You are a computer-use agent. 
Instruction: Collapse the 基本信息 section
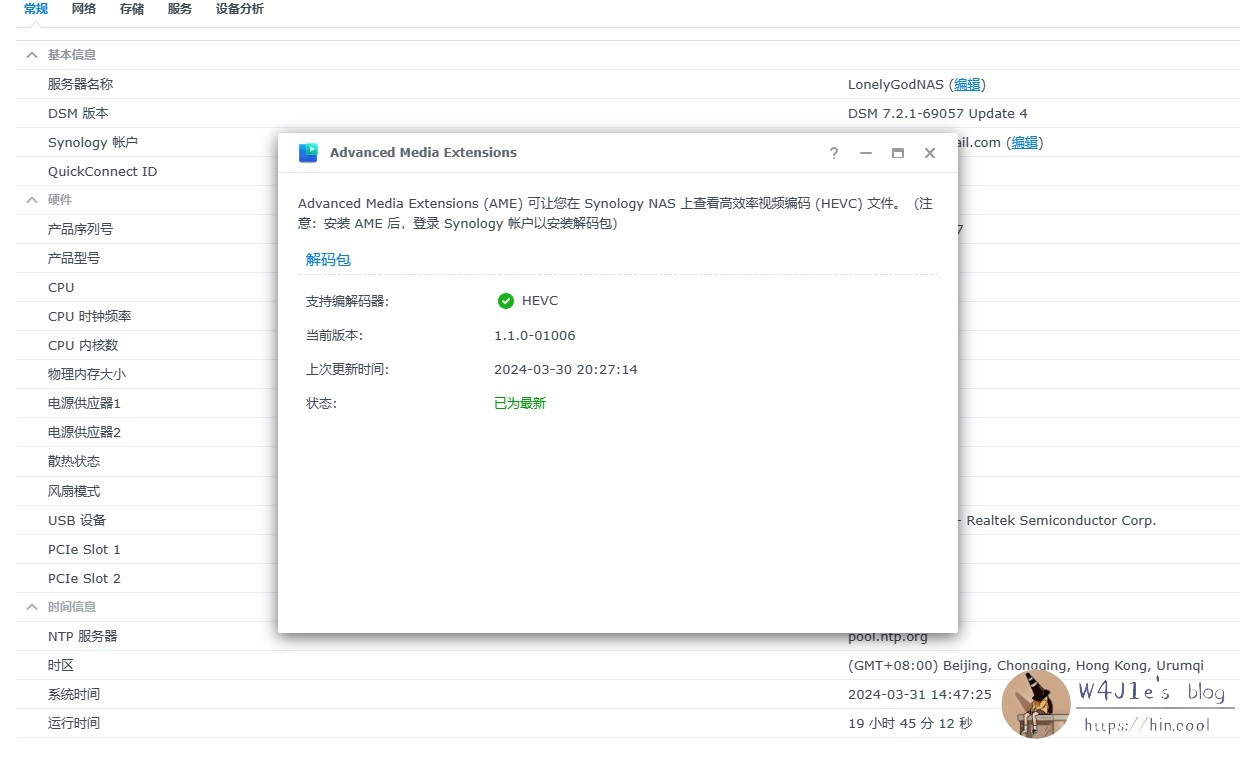(32, 55)
